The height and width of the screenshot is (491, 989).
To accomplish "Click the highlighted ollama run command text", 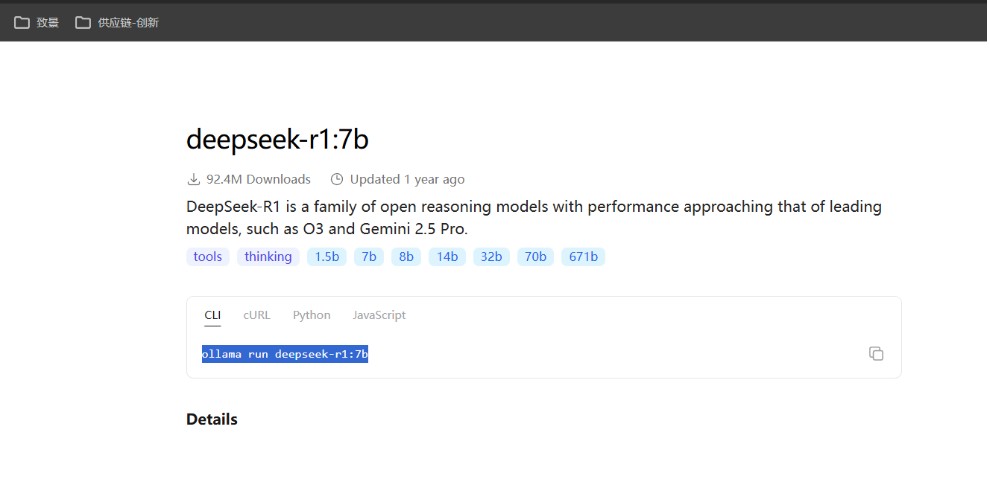I will tap(285, 354).
